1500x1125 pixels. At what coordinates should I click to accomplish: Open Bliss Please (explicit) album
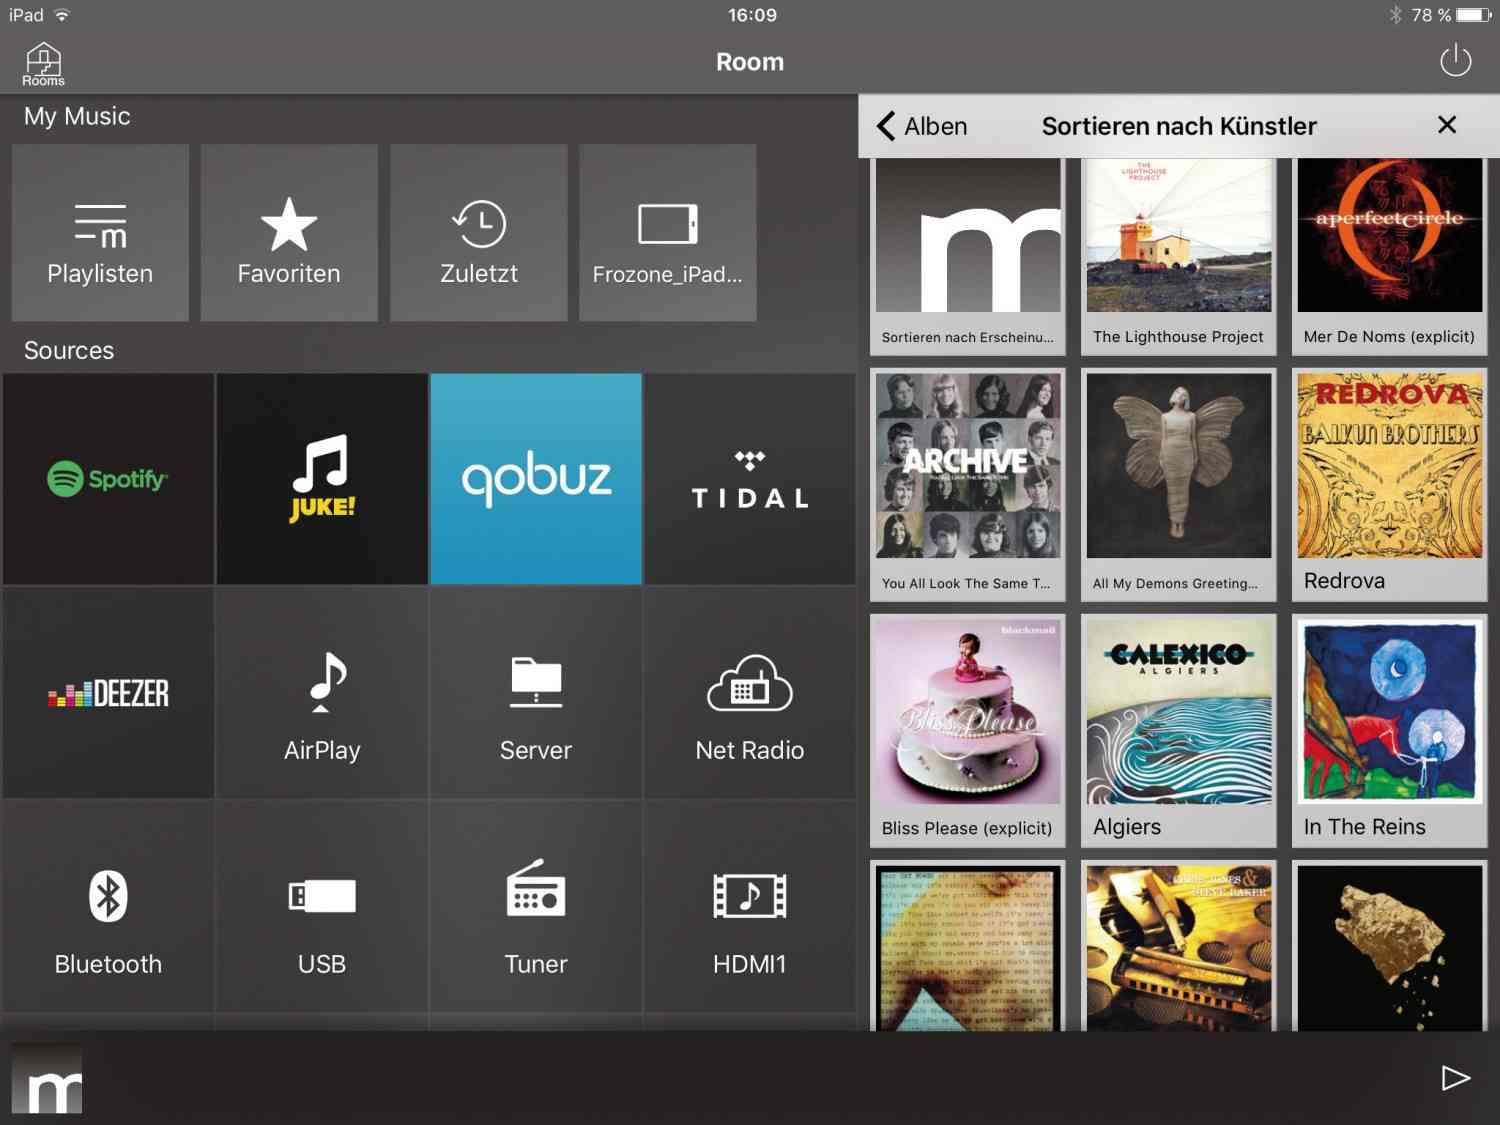pos(968,731)
